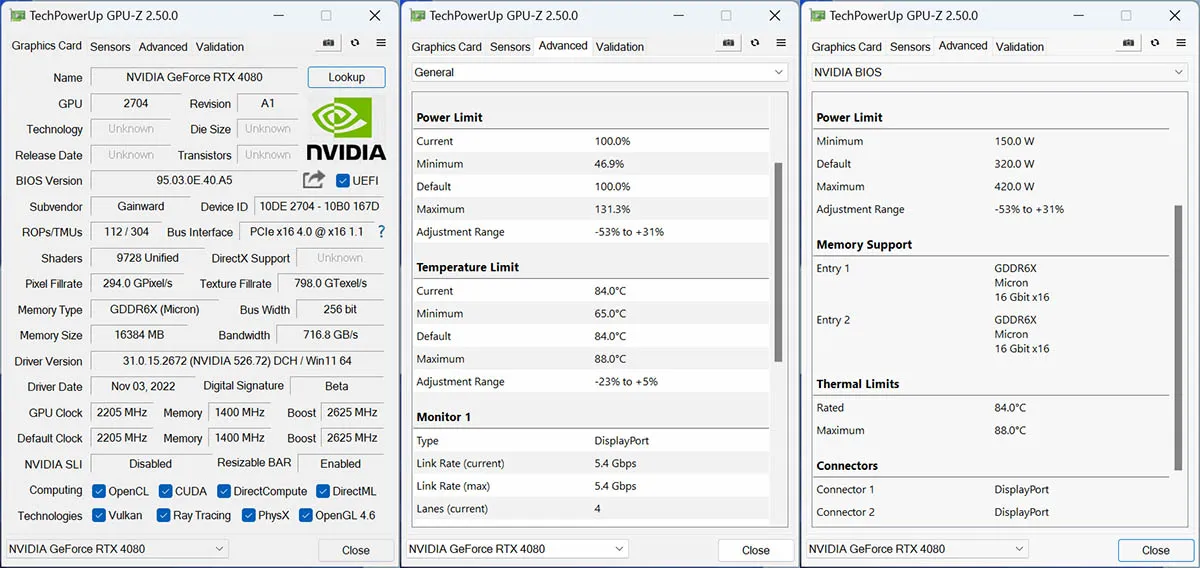Screen dimensions: 1200x568
Task: Toggle the DirectML checkbox
Action: point(323,491)
